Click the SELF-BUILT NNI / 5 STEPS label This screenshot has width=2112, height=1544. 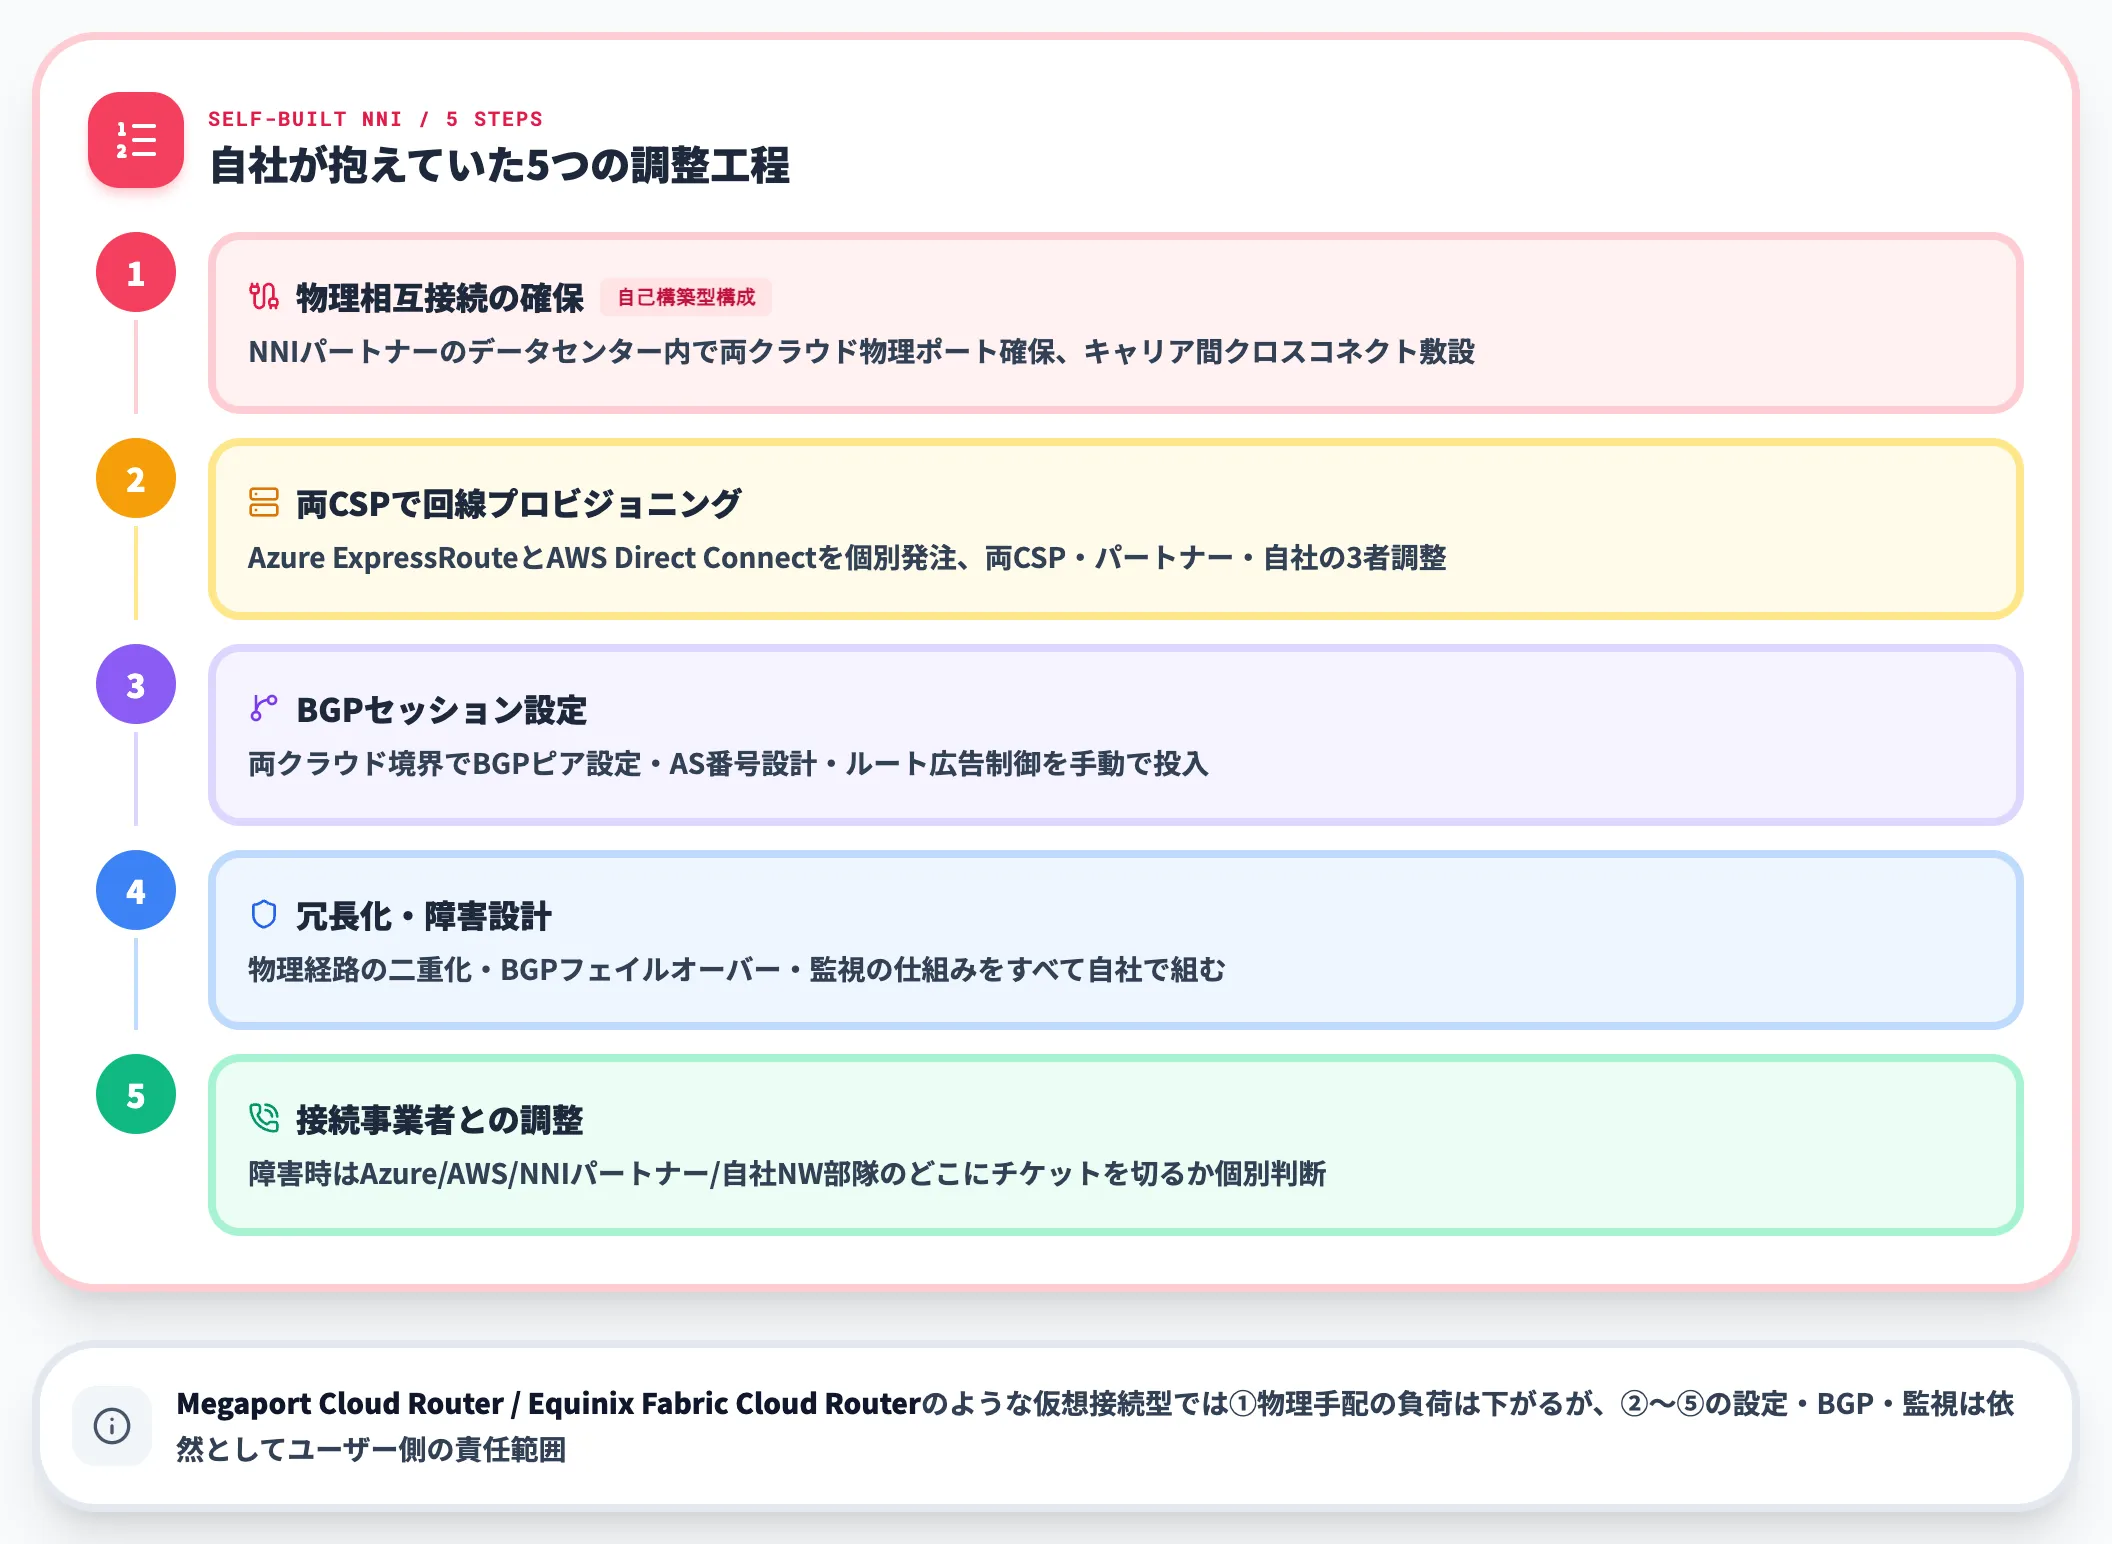point(375,119)
